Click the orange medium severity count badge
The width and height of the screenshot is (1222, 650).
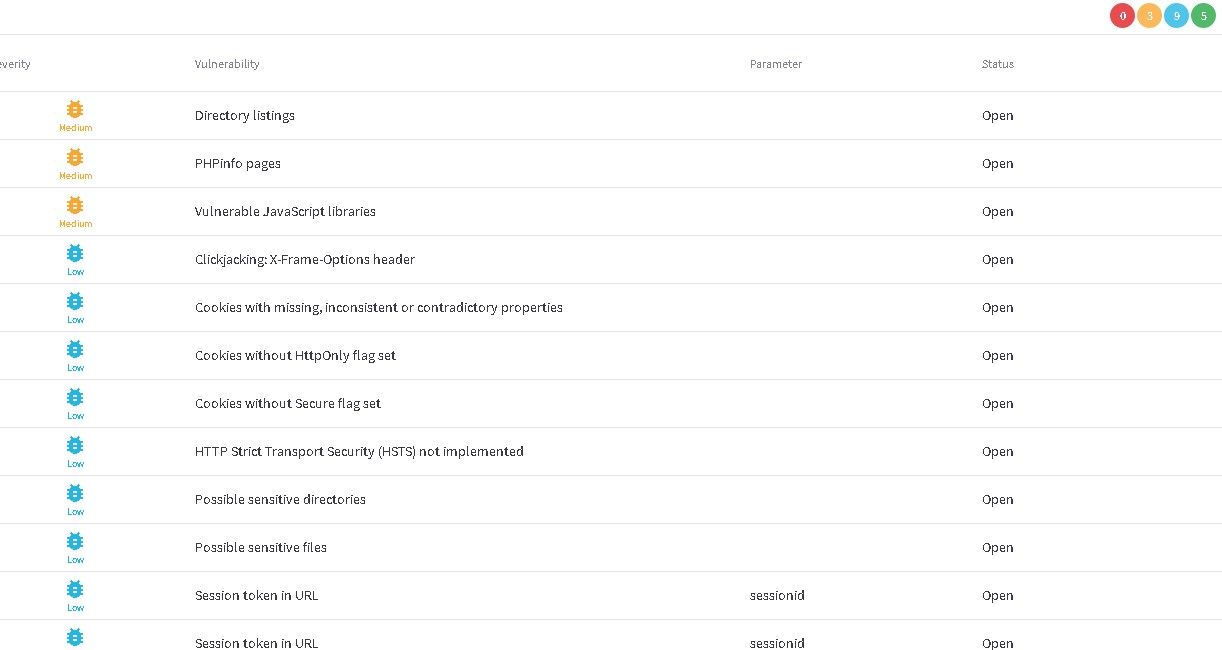point(1149,16)
